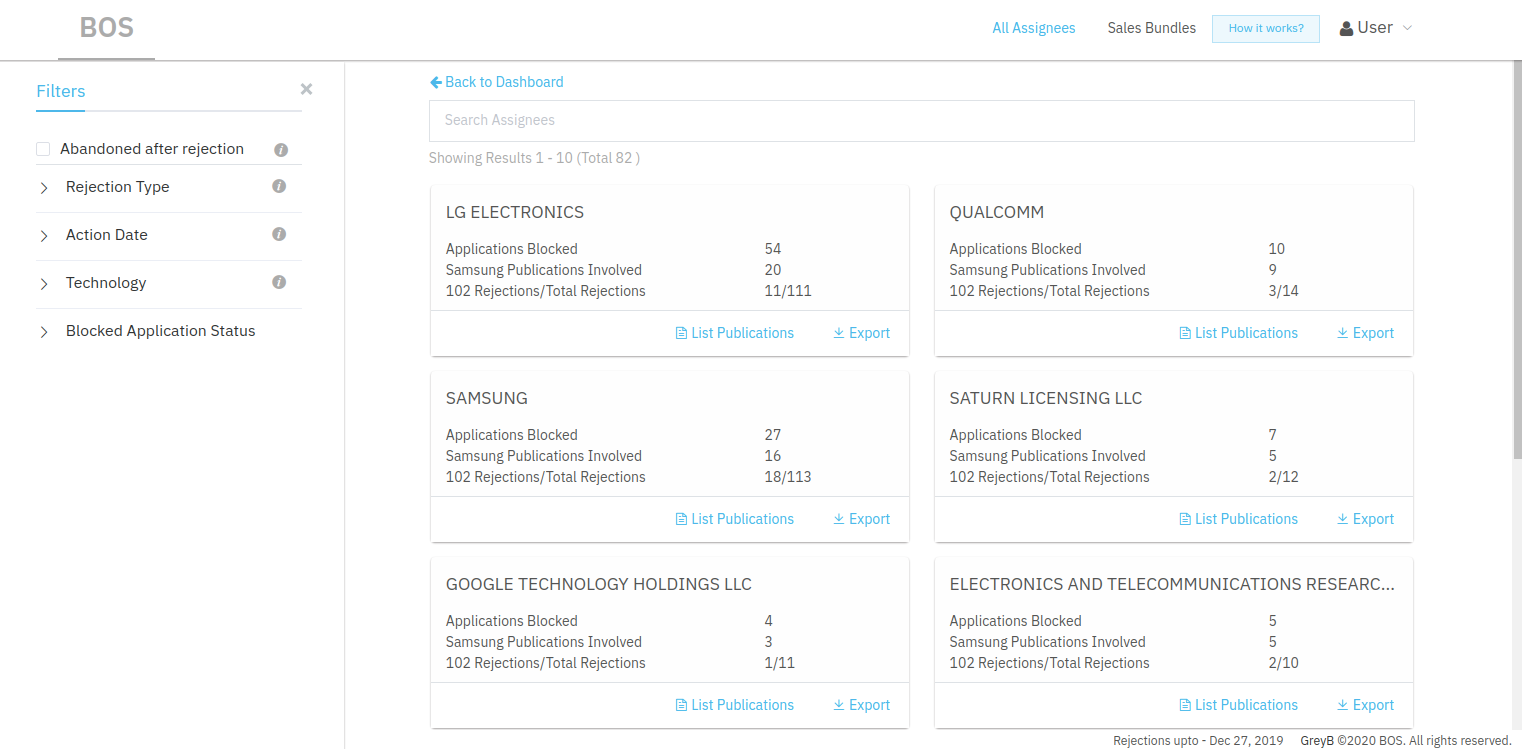The height and width of the screenshot is (749, 1522).
Task: Click value 11/111 in LG Electronics card
Action: click(788, 291)
